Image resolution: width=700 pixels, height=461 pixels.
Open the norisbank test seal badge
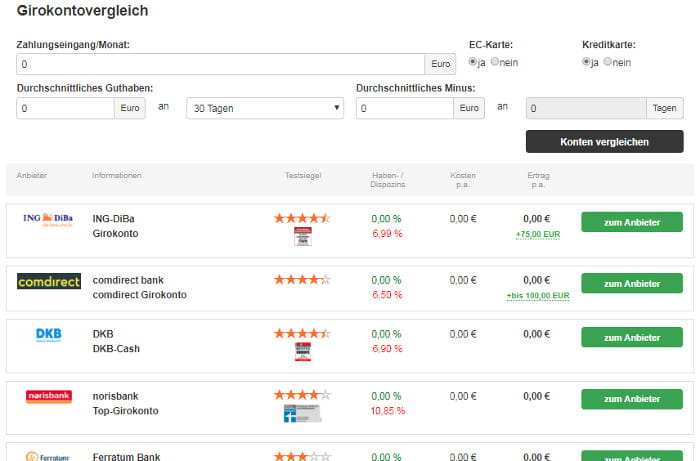tap(303, 413)
